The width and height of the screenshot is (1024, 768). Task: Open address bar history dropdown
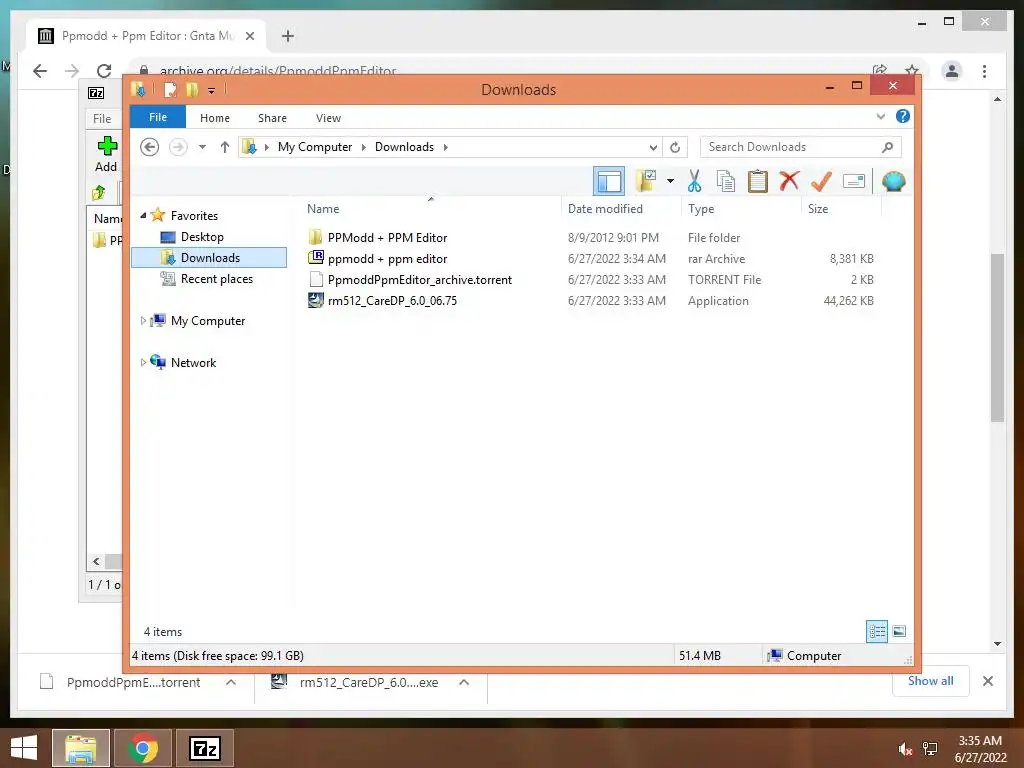(652, 148)
